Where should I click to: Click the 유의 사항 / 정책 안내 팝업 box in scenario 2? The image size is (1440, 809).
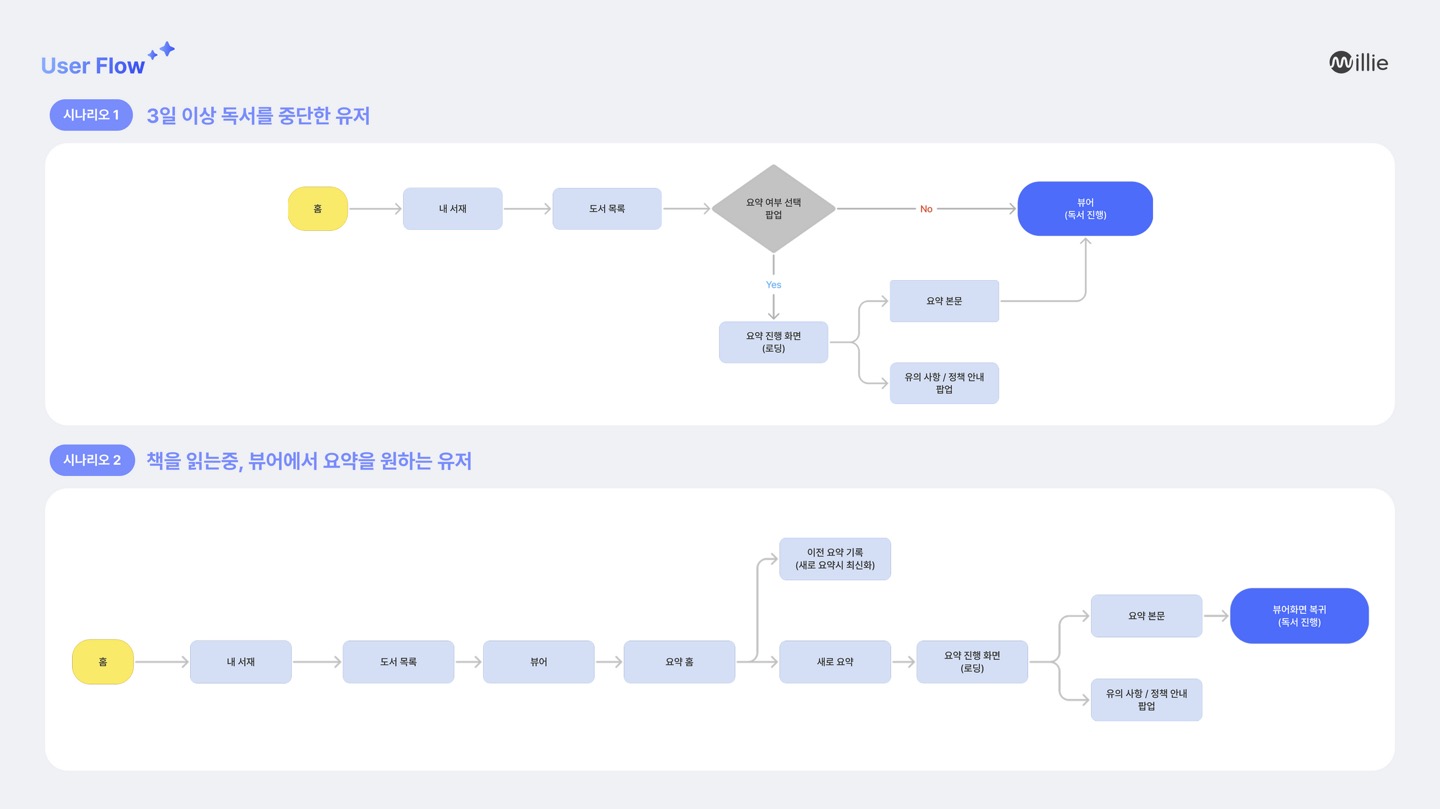[x=1146, y=700]
